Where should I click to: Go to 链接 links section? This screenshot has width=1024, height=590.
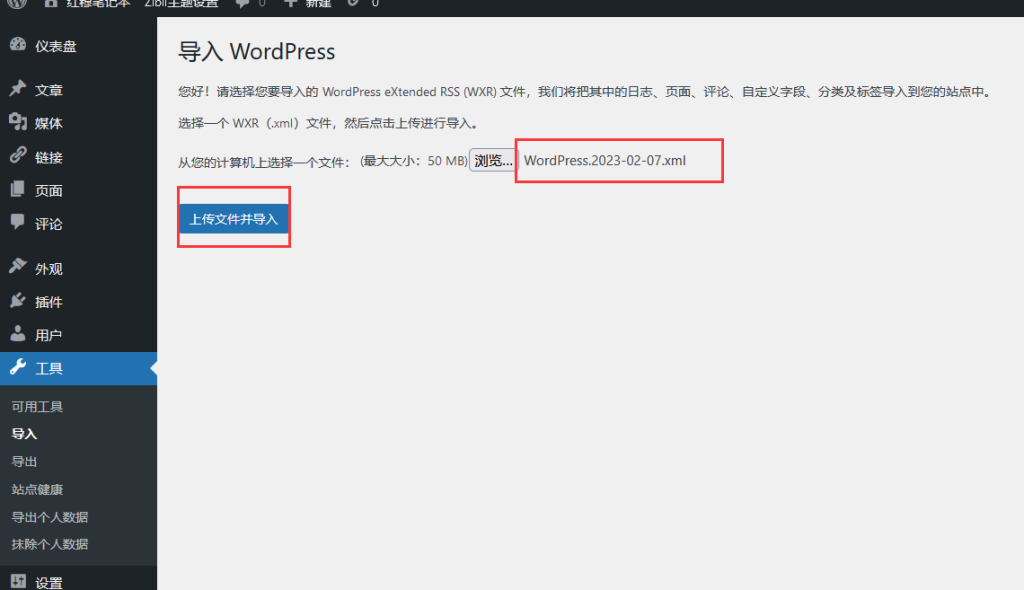pos(49,158)
